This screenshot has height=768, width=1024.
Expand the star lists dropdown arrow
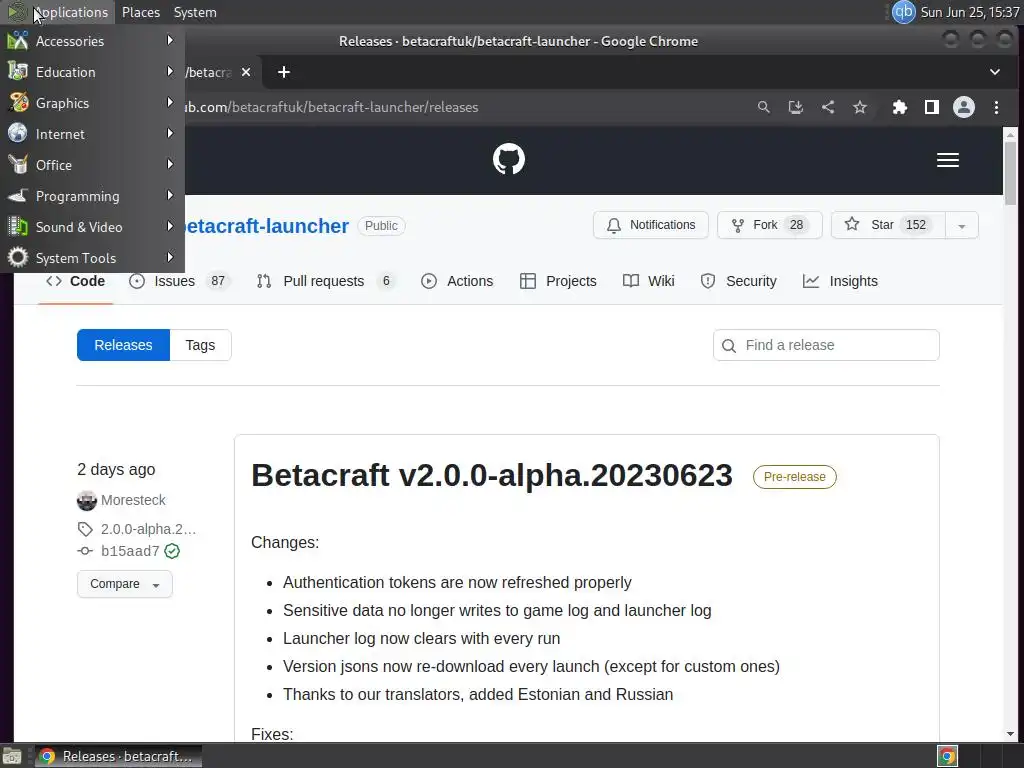(961, 226)
